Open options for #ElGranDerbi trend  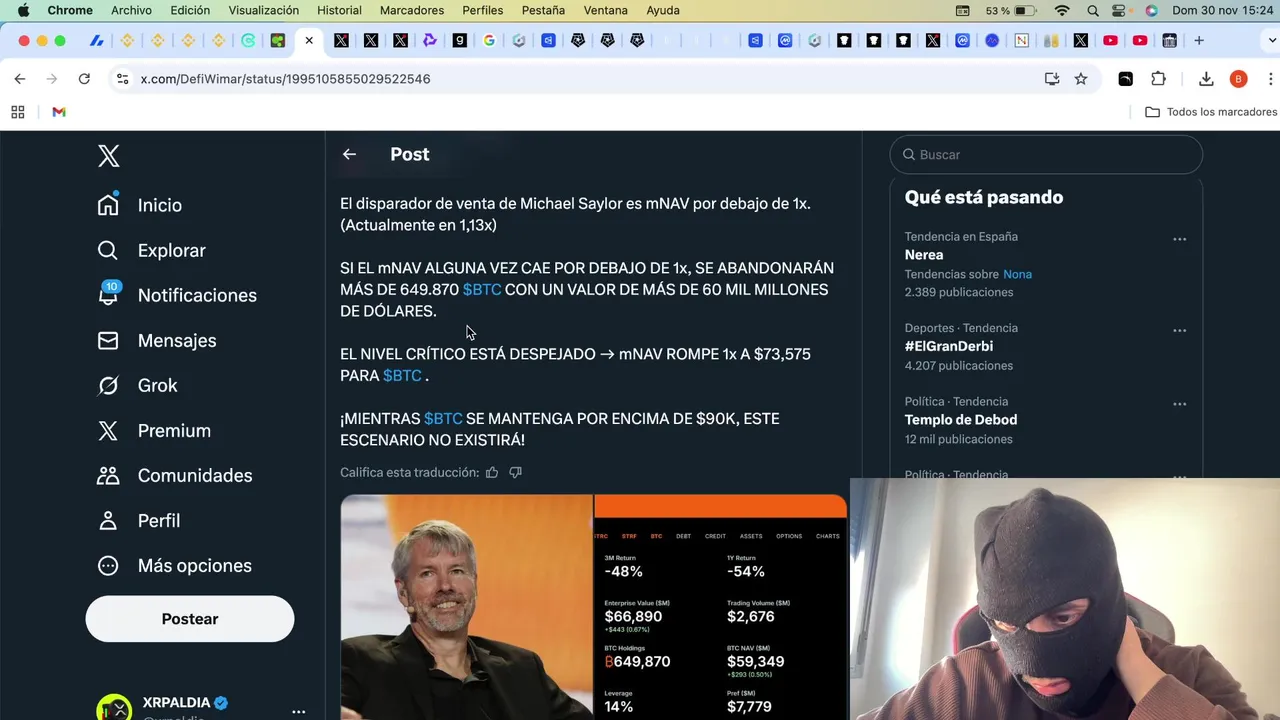pos(1180,330)
